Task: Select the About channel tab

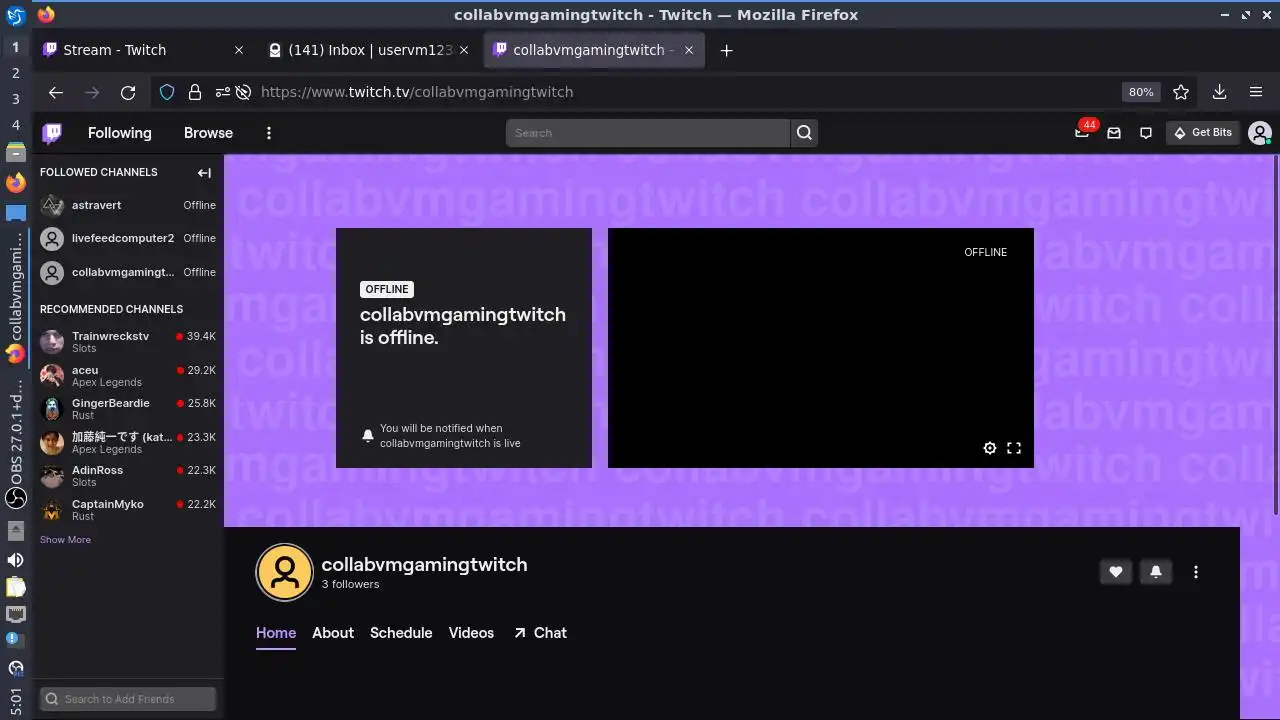Action: (x=333, y=633)
